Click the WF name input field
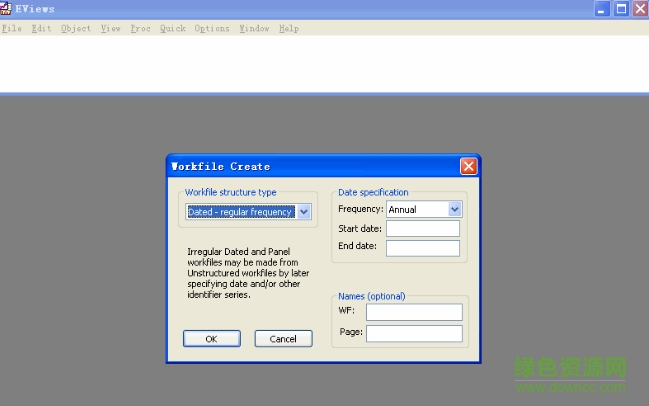The image size is (649, 406). click(414, 312)
